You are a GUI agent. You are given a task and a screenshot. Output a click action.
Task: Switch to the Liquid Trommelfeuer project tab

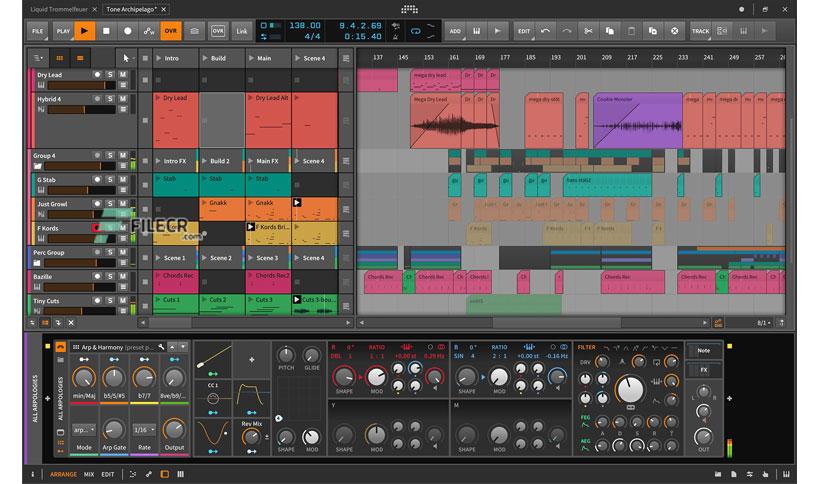[59, 9]
